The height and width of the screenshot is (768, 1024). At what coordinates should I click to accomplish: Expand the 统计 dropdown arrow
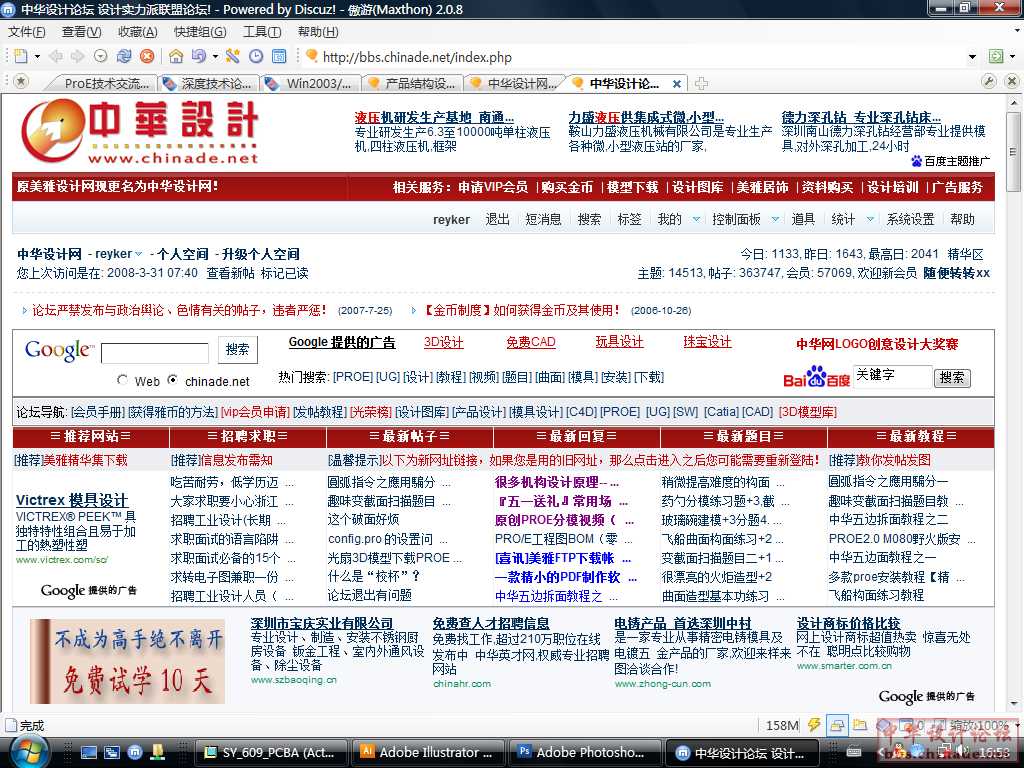coord(870,219)
